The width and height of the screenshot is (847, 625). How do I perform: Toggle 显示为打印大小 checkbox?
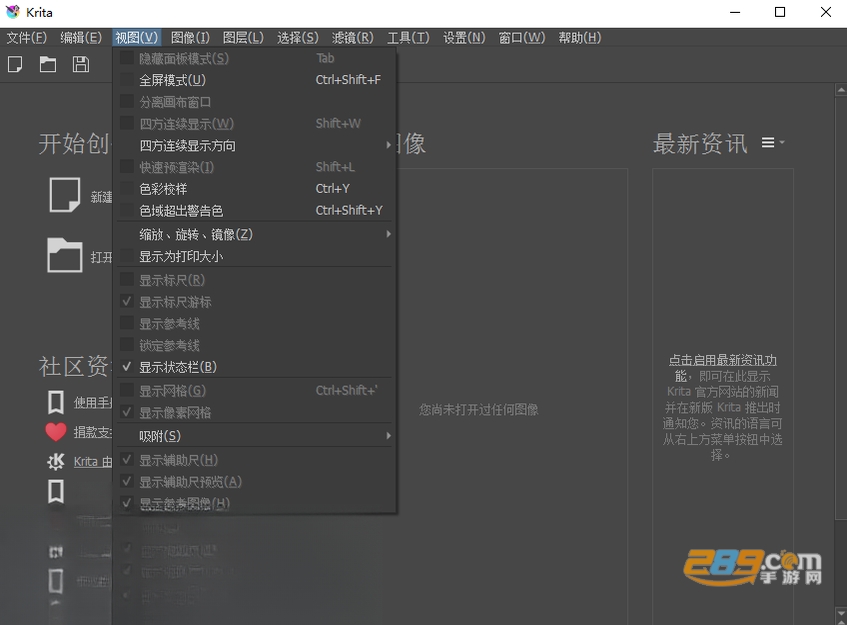(126, 256)
